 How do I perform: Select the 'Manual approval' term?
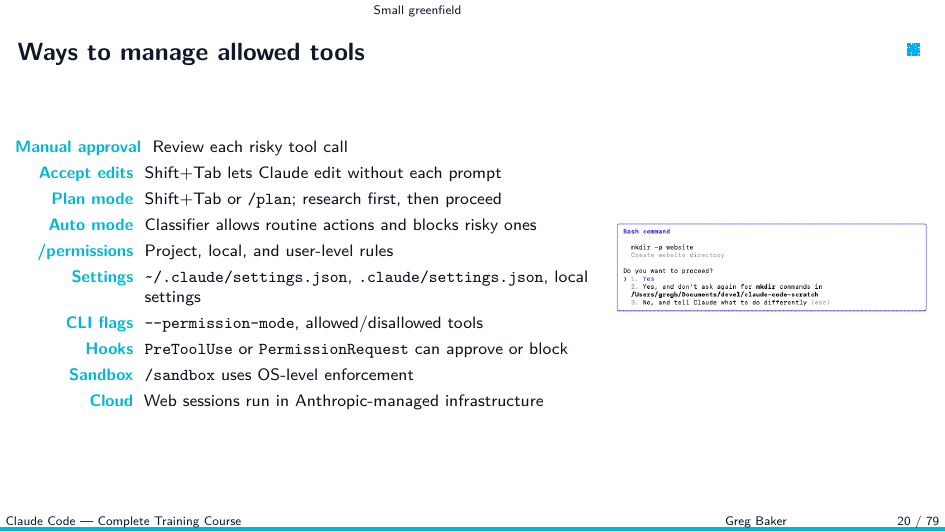78,147
